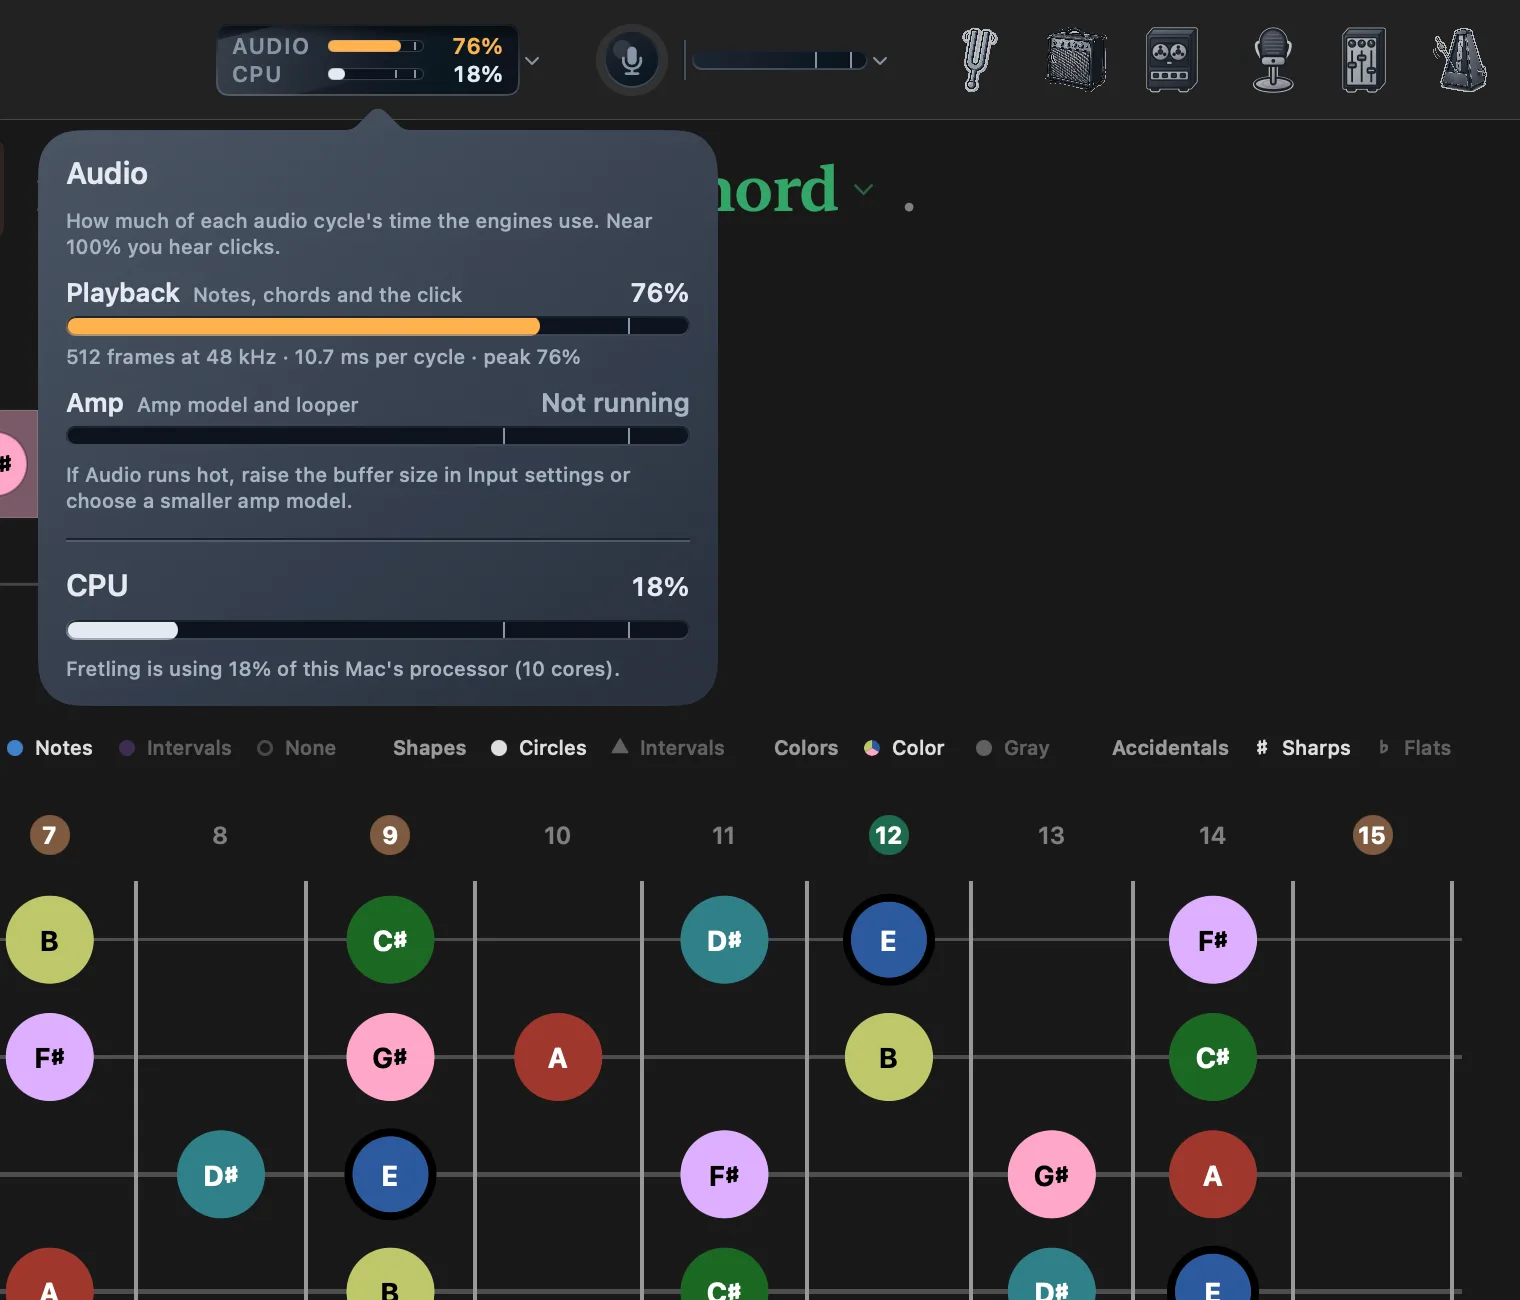1520x1300 pixels.
Task: Click the E note circle at fret 12, top string
Action: pos(888,940)
